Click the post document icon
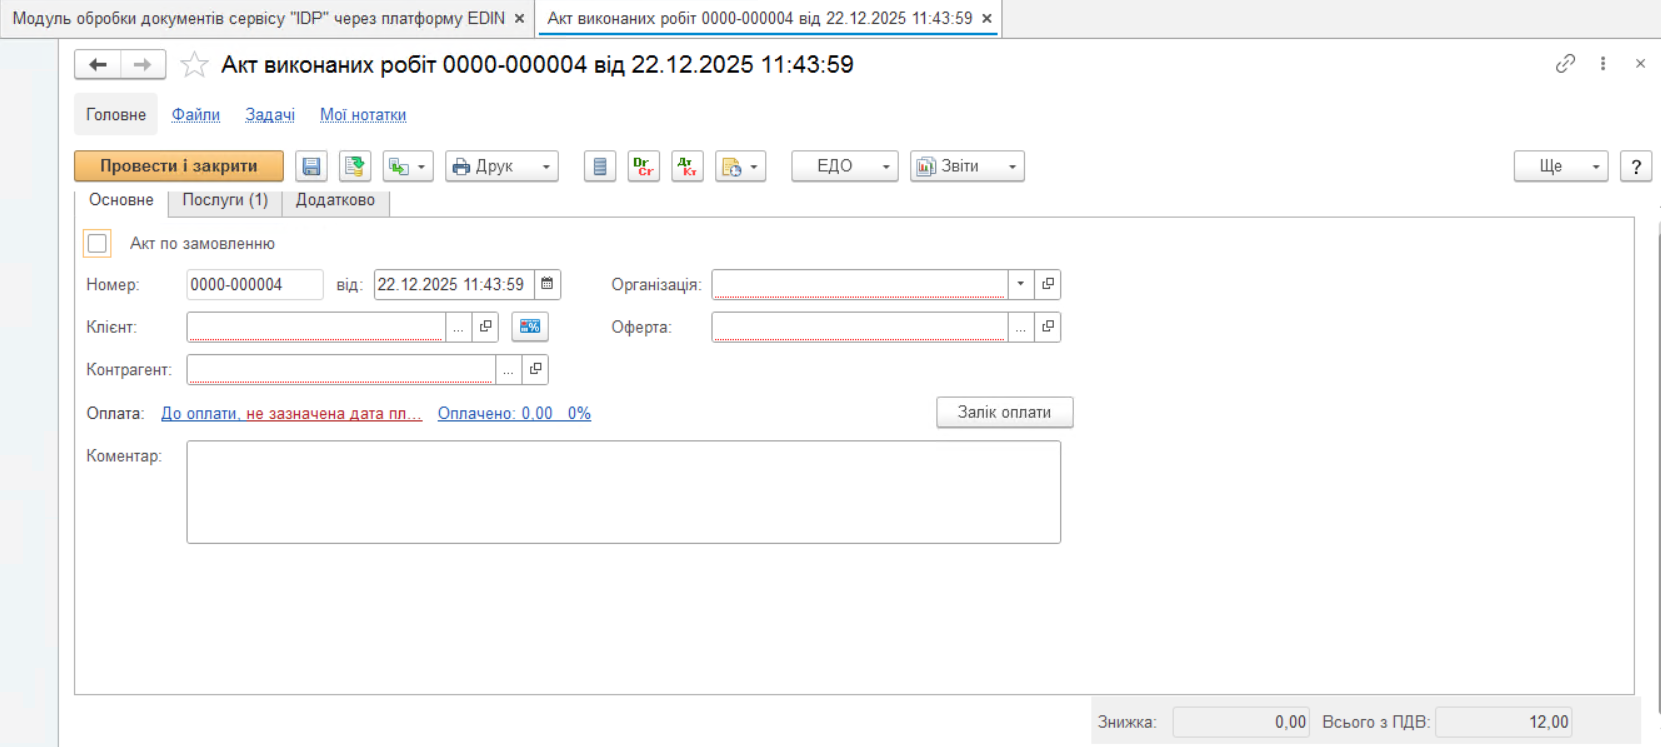 pyautogui.click(x=354, y=166)
